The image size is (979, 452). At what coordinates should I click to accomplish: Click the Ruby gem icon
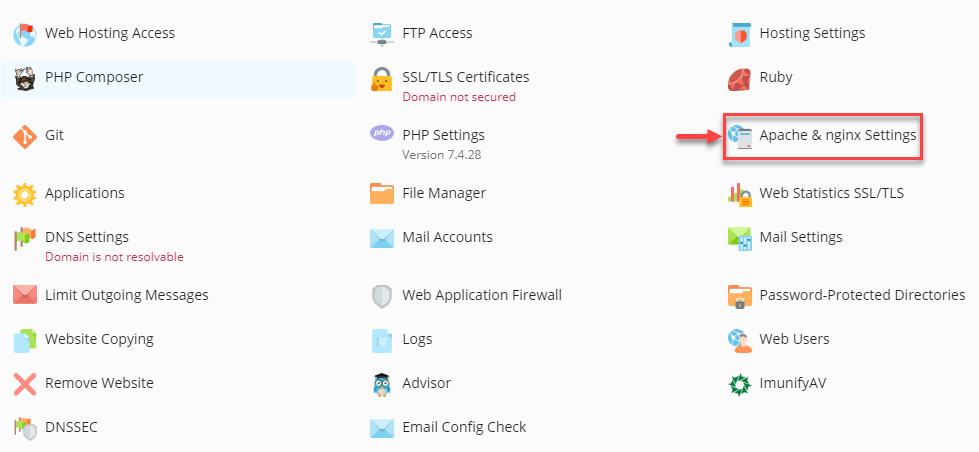(x=739, y=78)
